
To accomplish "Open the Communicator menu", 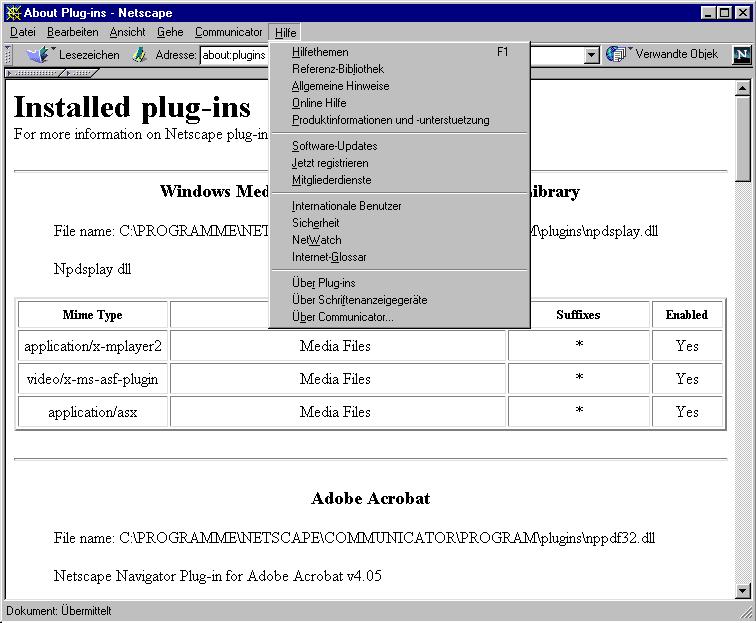I will 229,32.
